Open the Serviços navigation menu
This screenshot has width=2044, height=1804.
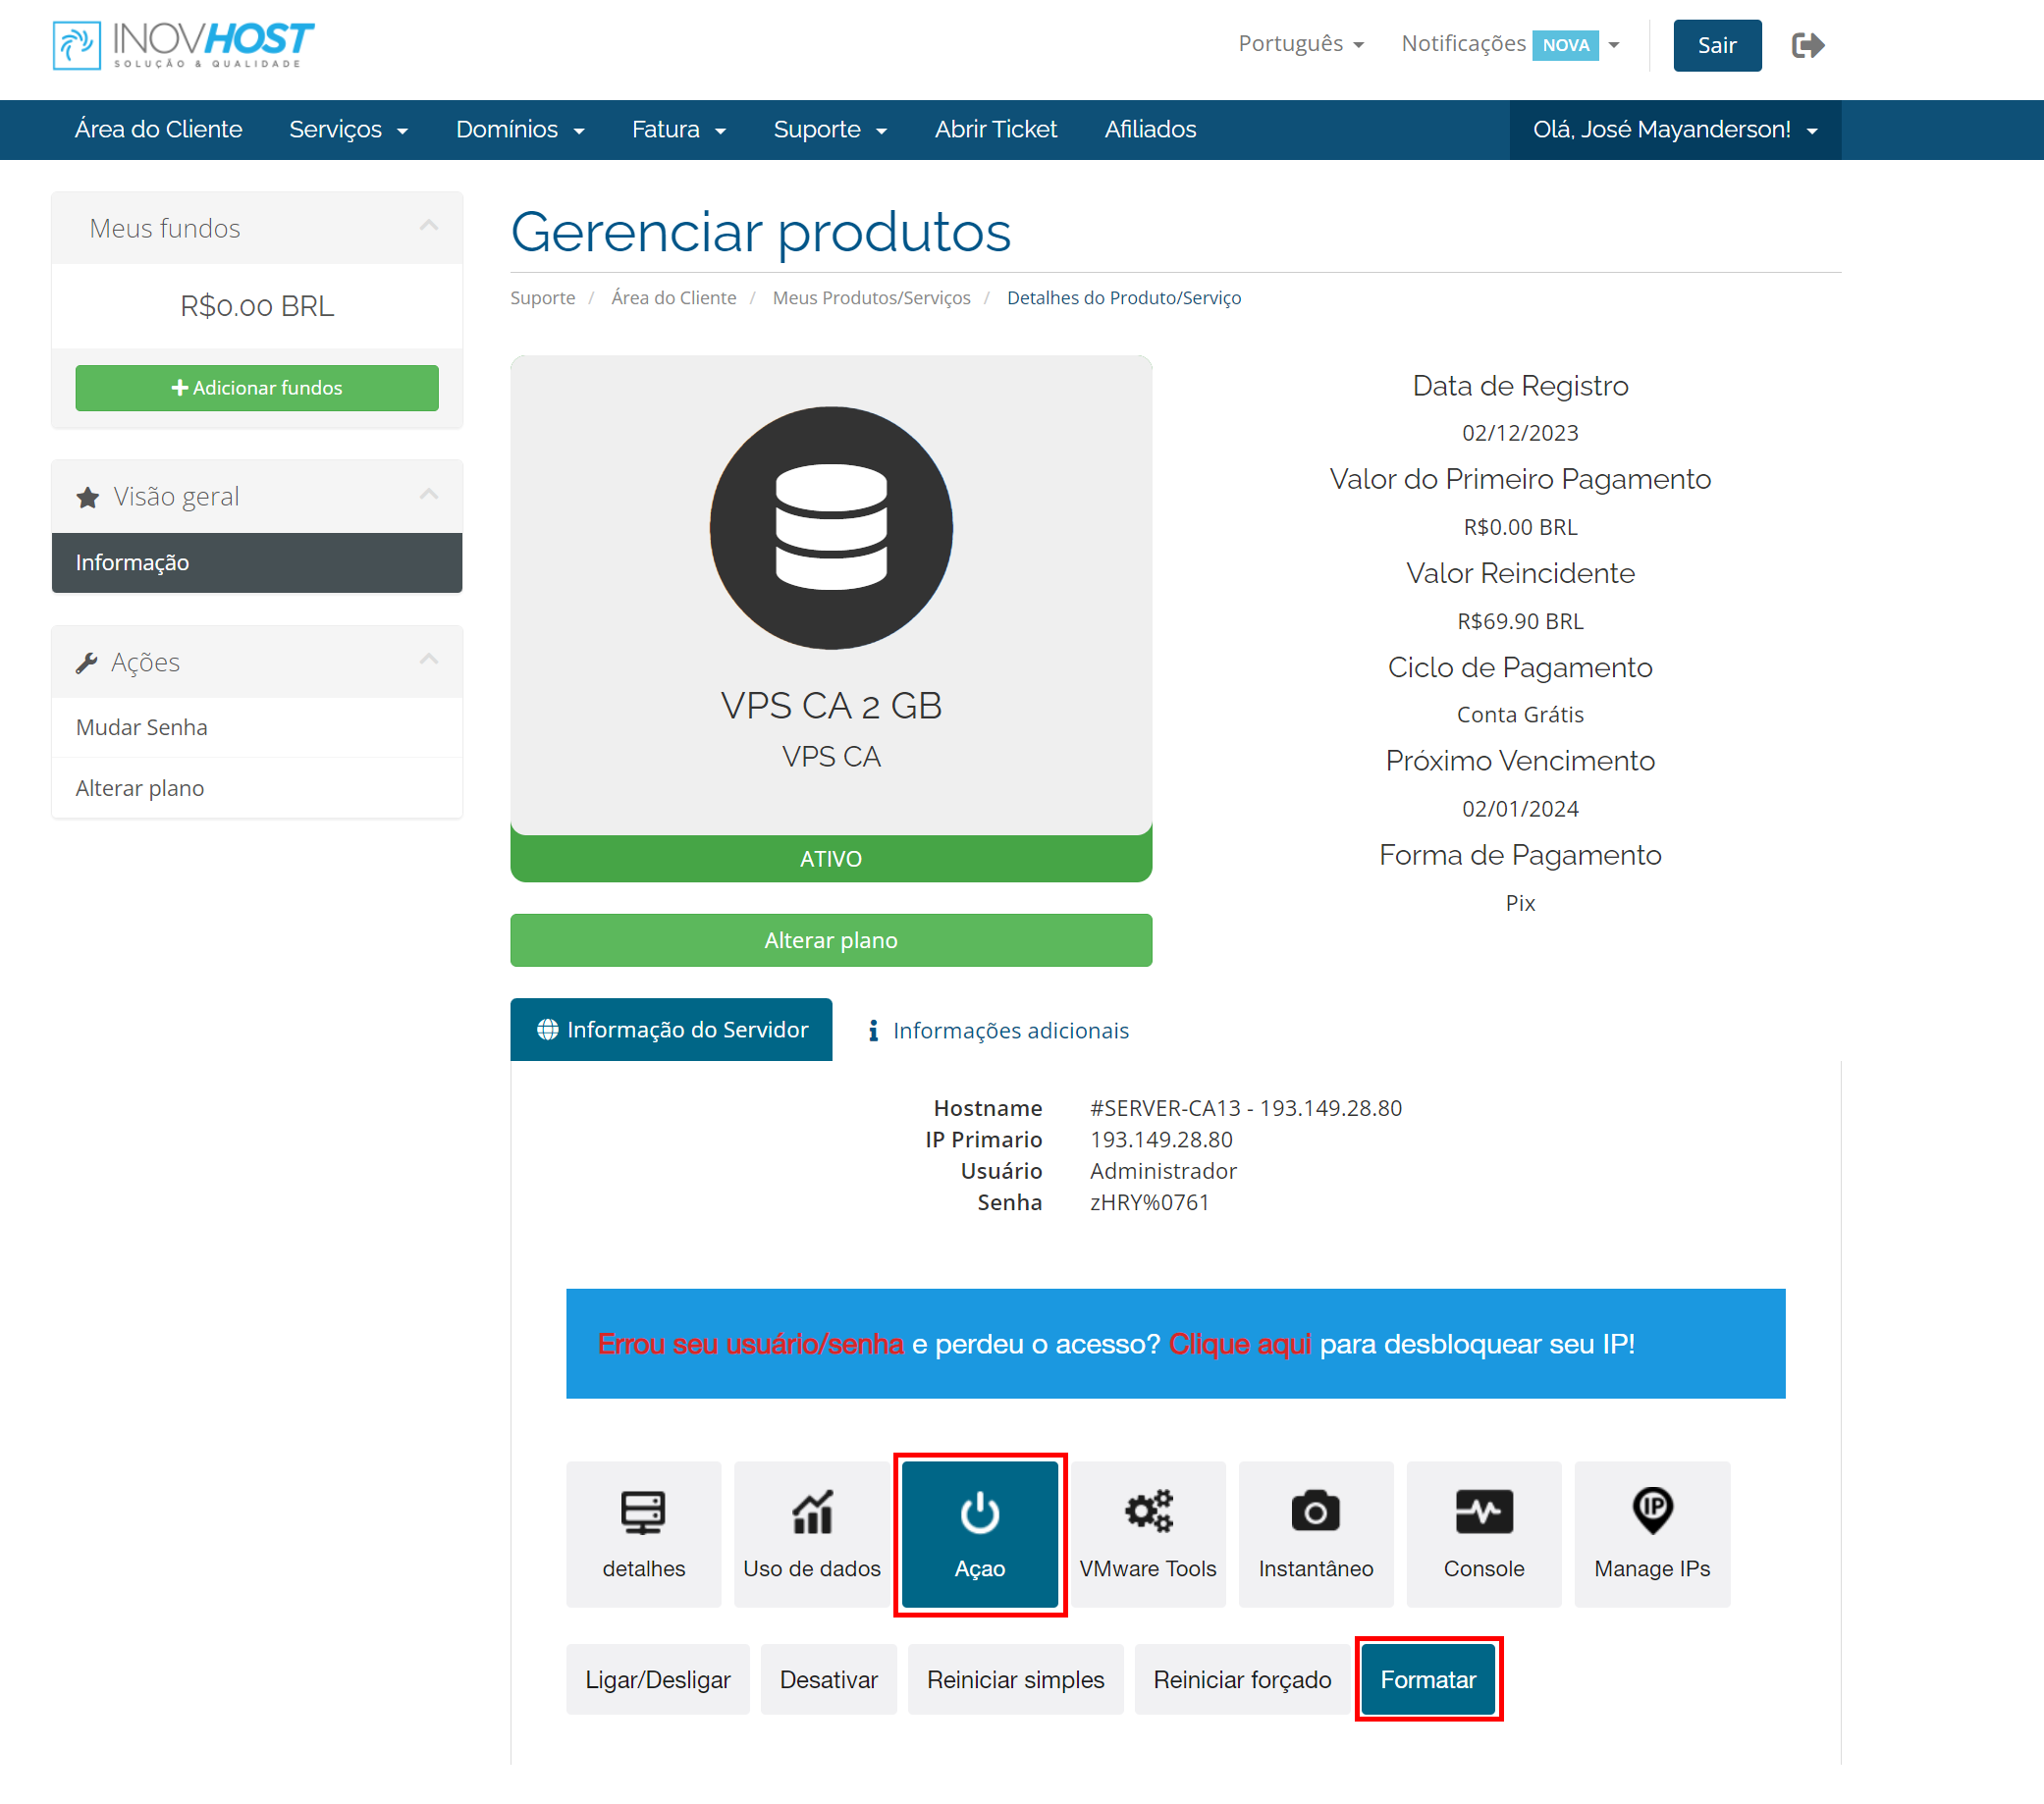click(348, 129)
